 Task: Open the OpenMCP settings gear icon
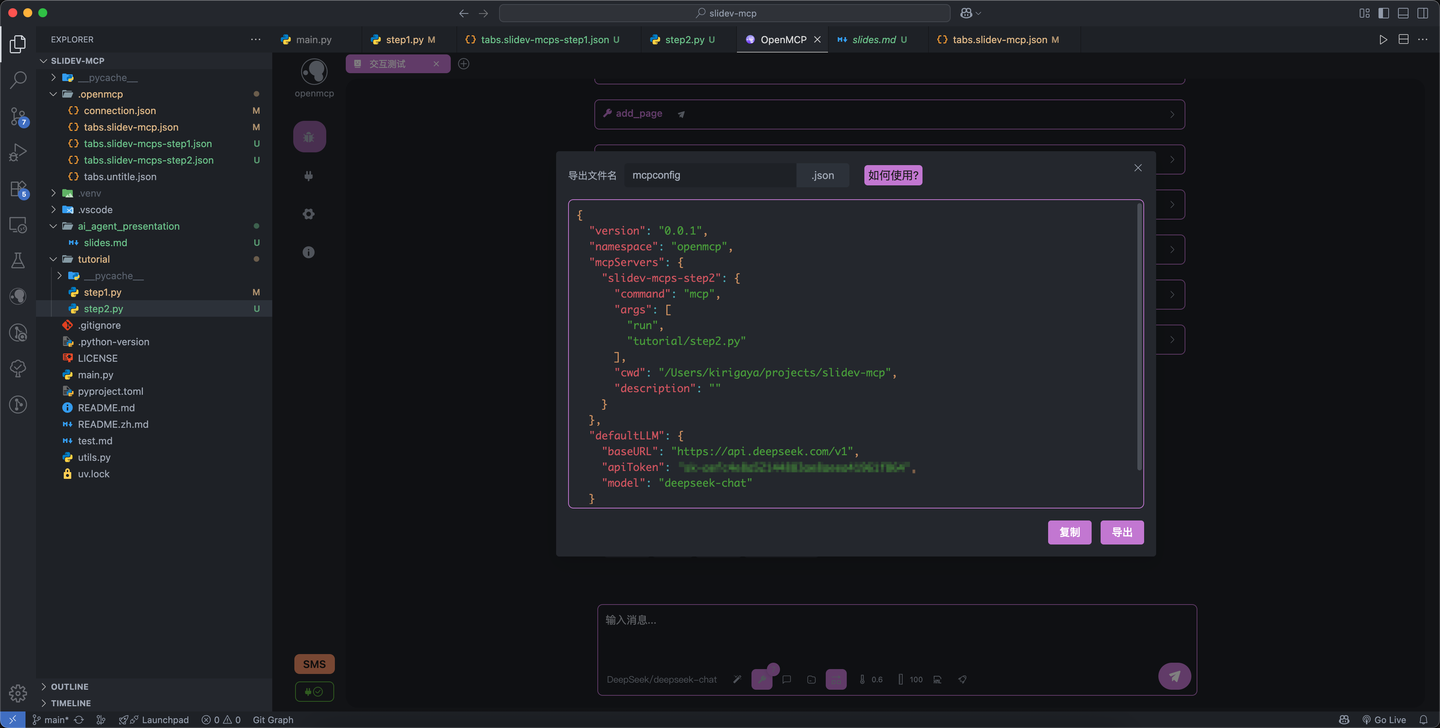point(309,214)
